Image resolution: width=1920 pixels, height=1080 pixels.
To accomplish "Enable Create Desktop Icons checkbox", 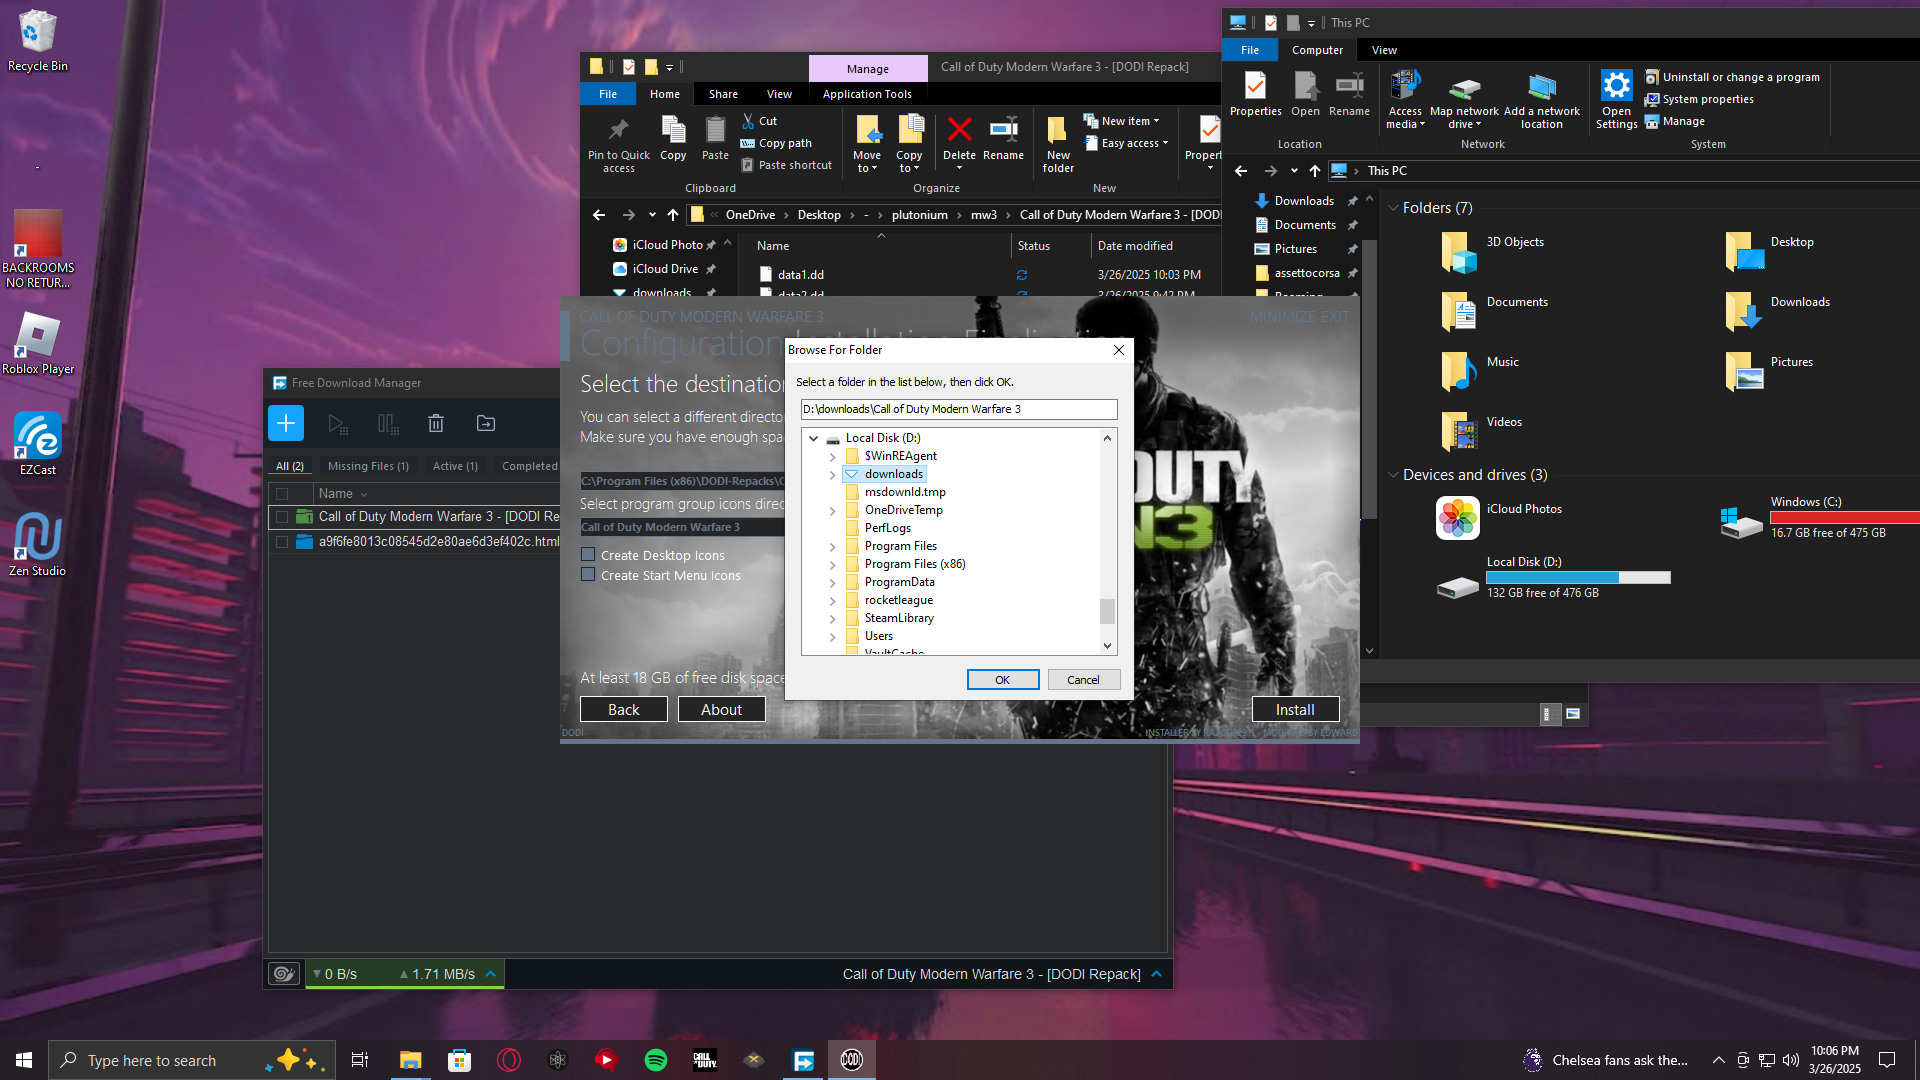I will point(588,554).
